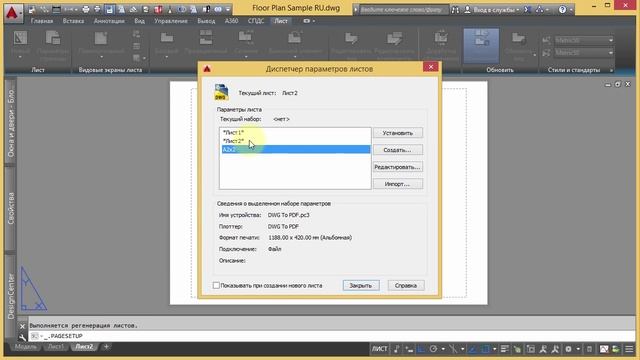
Task: Open the Вывод ribbon tab
Action: point(206,21)
